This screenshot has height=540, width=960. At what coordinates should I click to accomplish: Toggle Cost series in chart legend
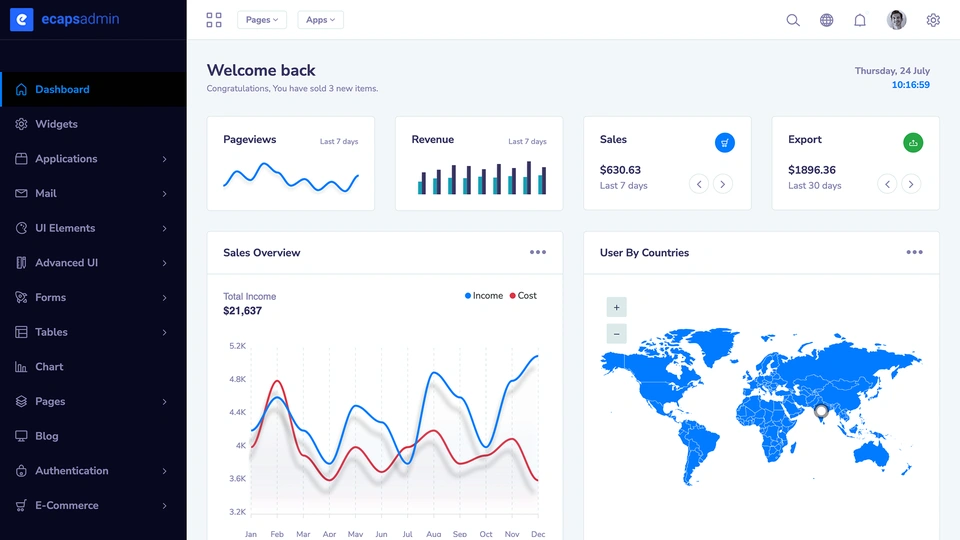(x=523, y=296)
